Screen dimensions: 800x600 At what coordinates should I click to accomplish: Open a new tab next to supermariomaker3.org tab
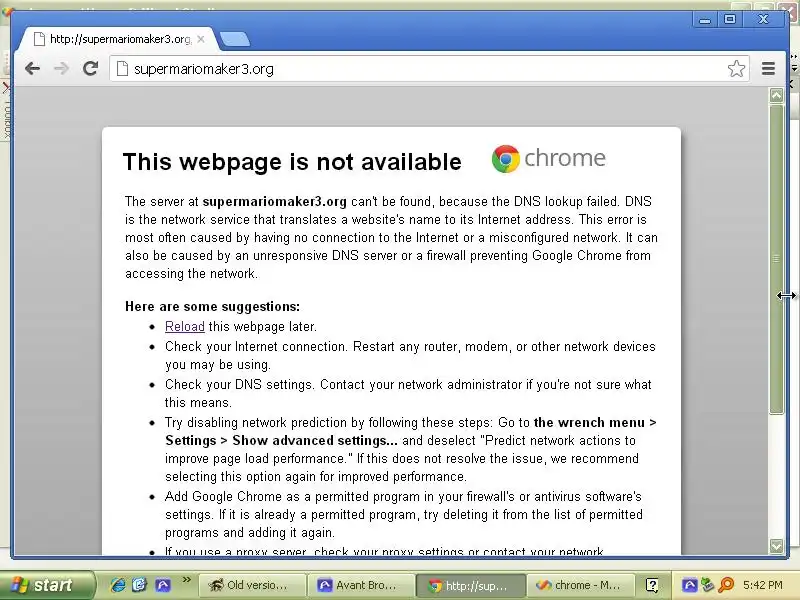(x=235, y=39)
